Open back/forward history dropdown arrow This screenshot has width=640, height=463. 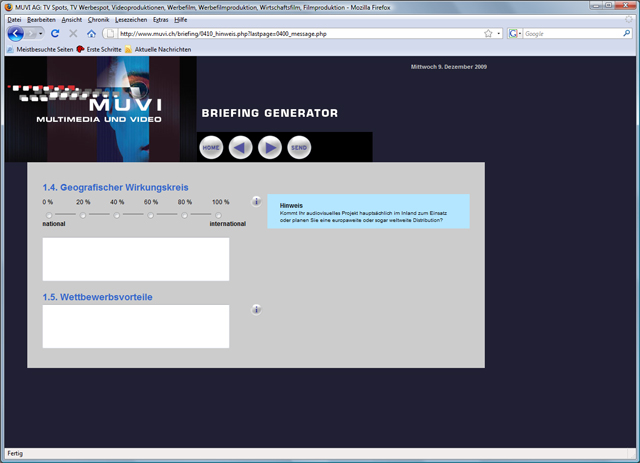tap(39, 34)
